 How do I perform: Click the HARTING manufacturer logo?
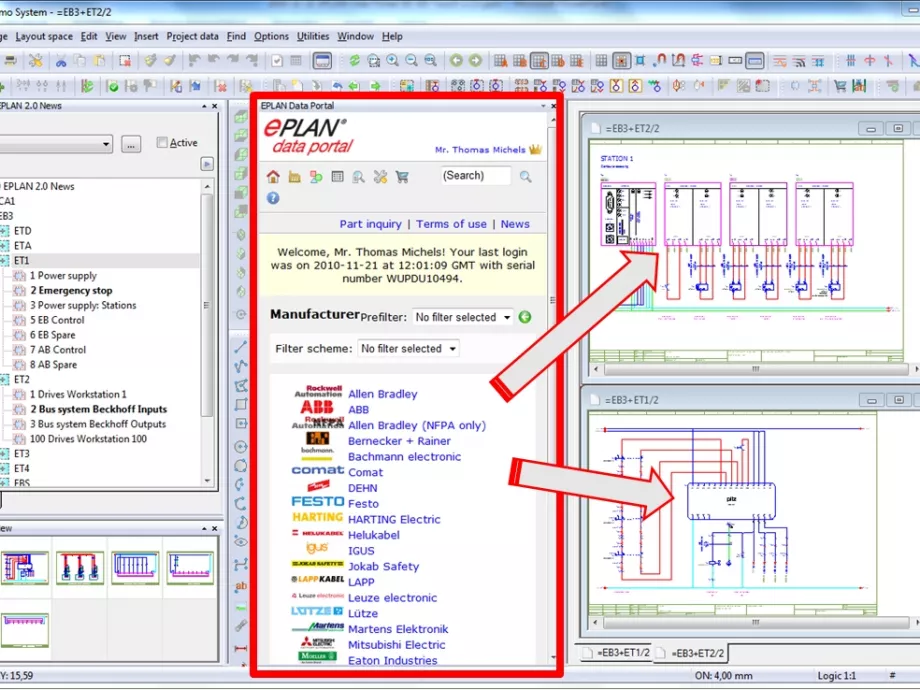[317, 517]
